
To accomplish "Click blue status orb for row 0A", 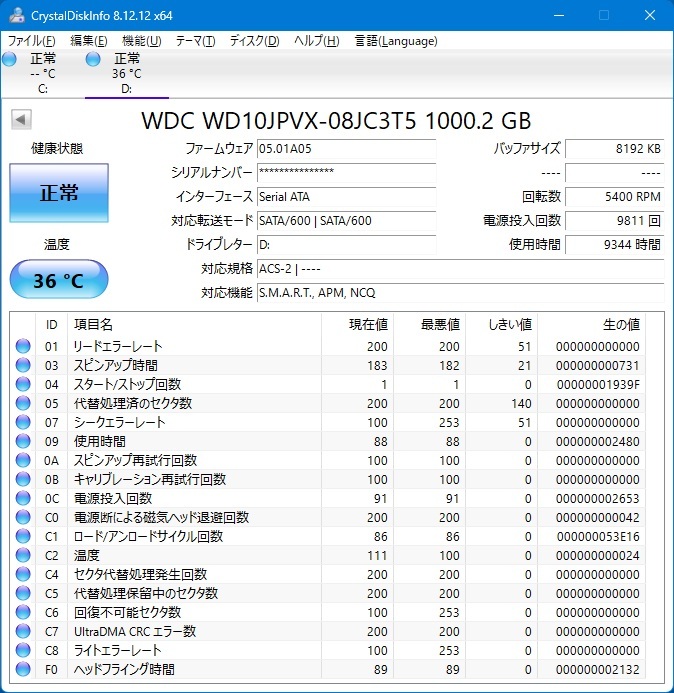I will click(23, 460).
